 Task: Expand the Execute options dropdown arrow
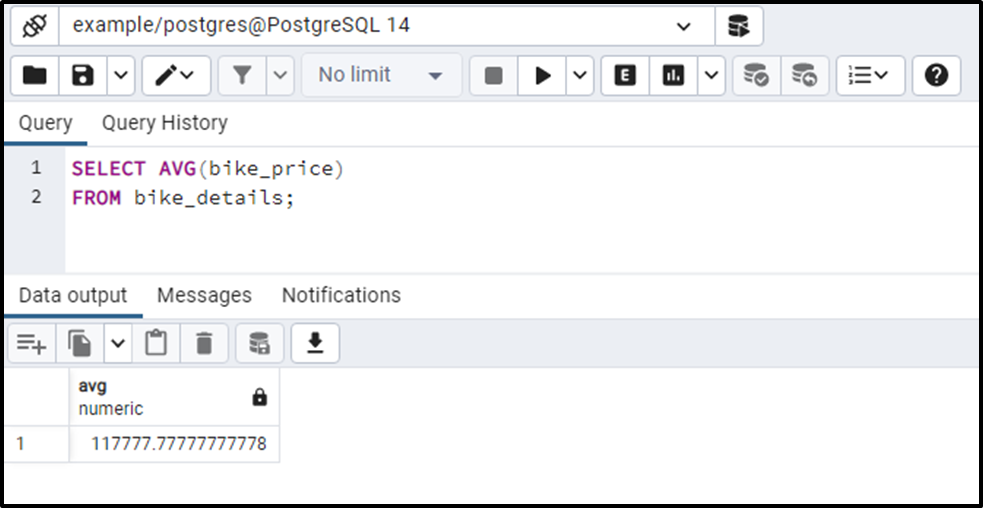580,75
